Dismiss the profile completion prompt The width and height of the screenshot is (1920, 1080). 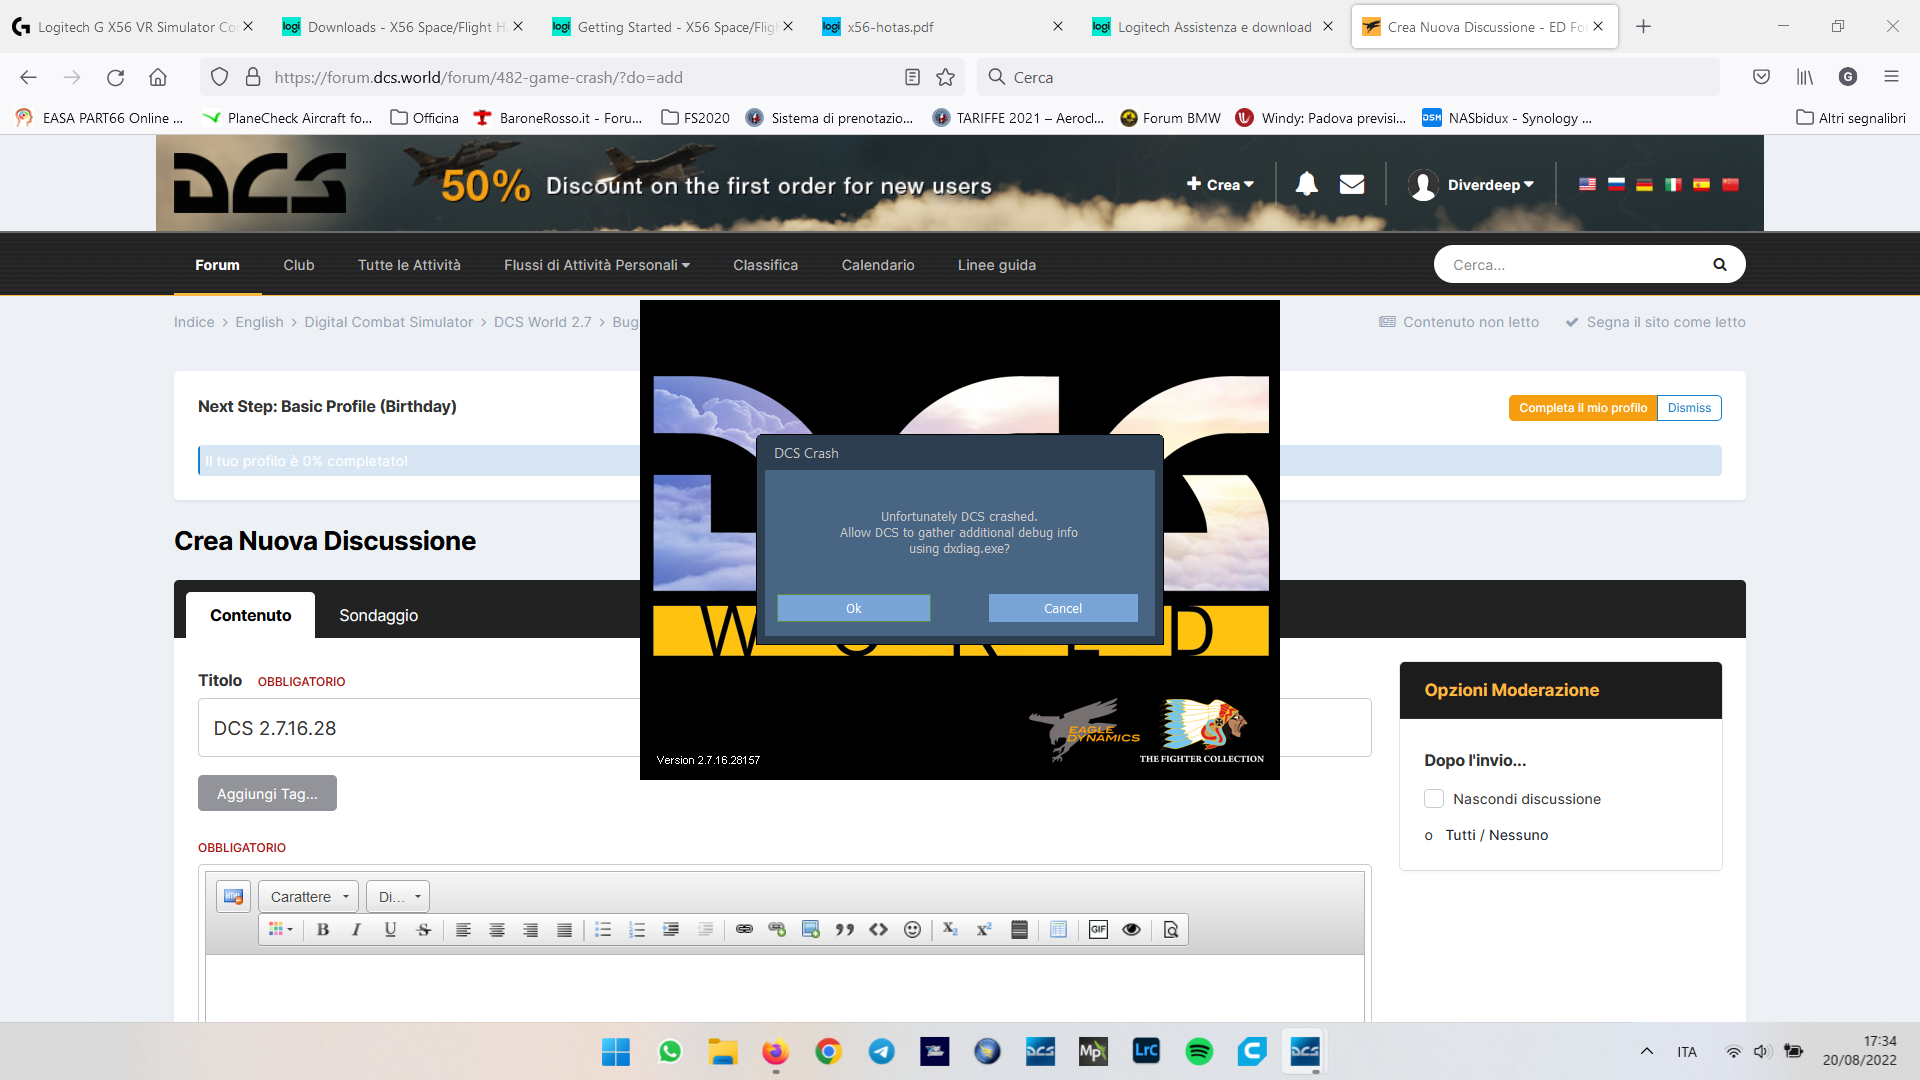[x=1689, y=408]
